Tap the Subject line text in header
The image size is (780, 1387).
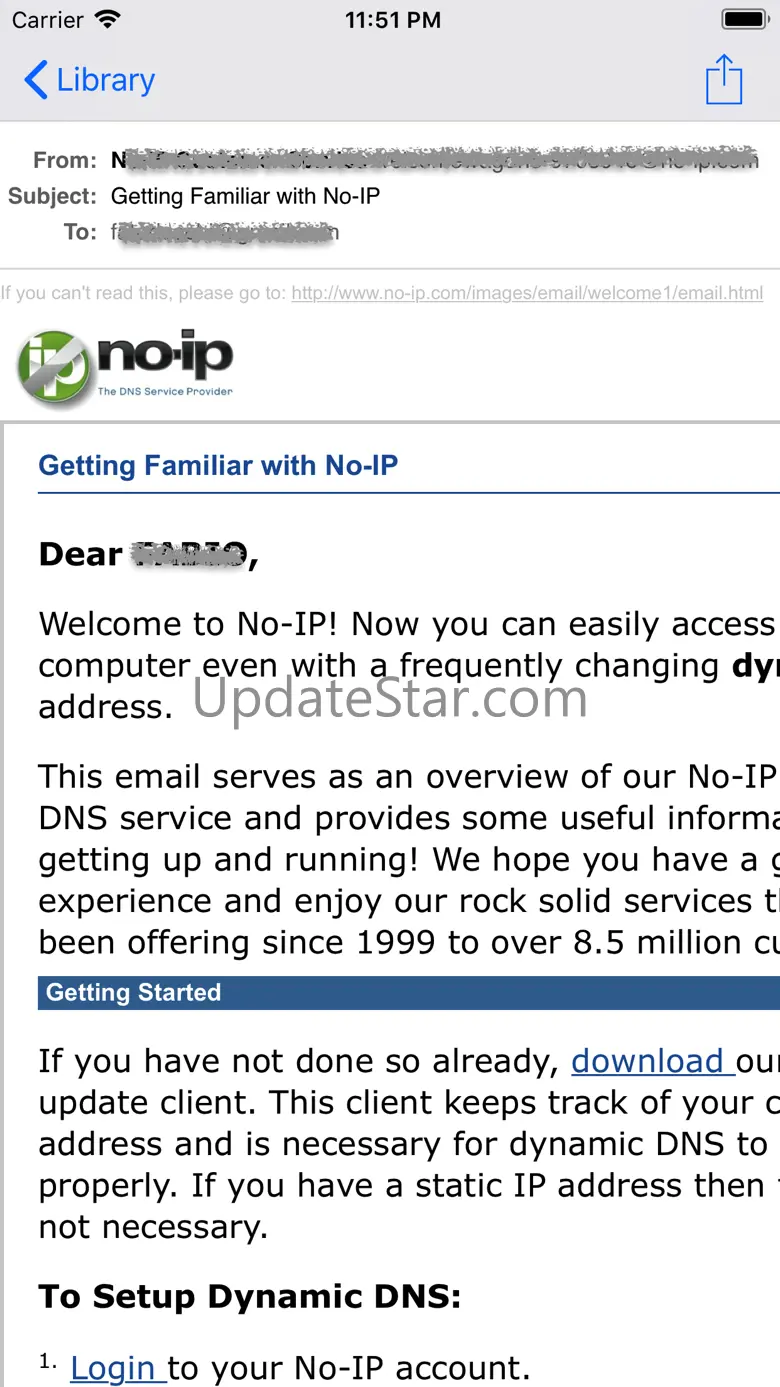(245, 196)
